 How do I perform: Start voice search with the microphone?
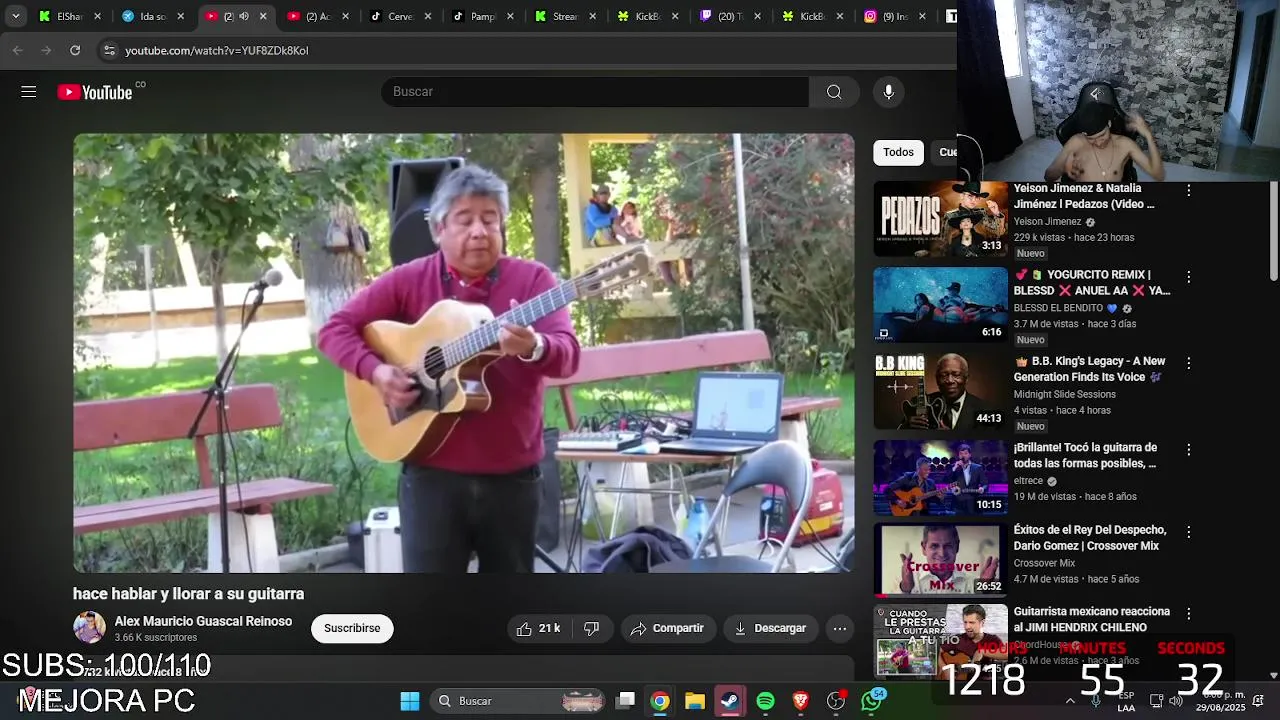[888, 92]
